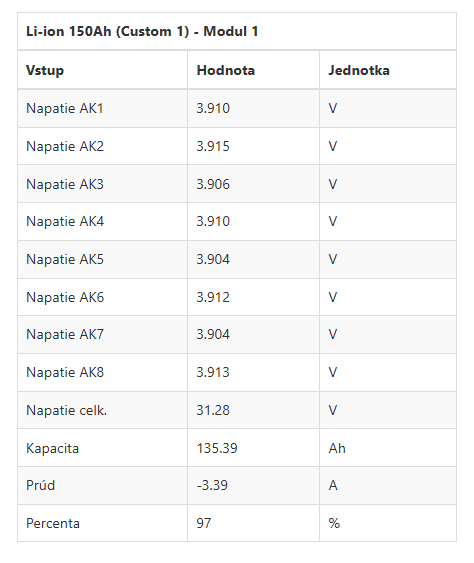Click the capacity value 135.39
Viewport: 474px width, 563px height.
(217, 448)
